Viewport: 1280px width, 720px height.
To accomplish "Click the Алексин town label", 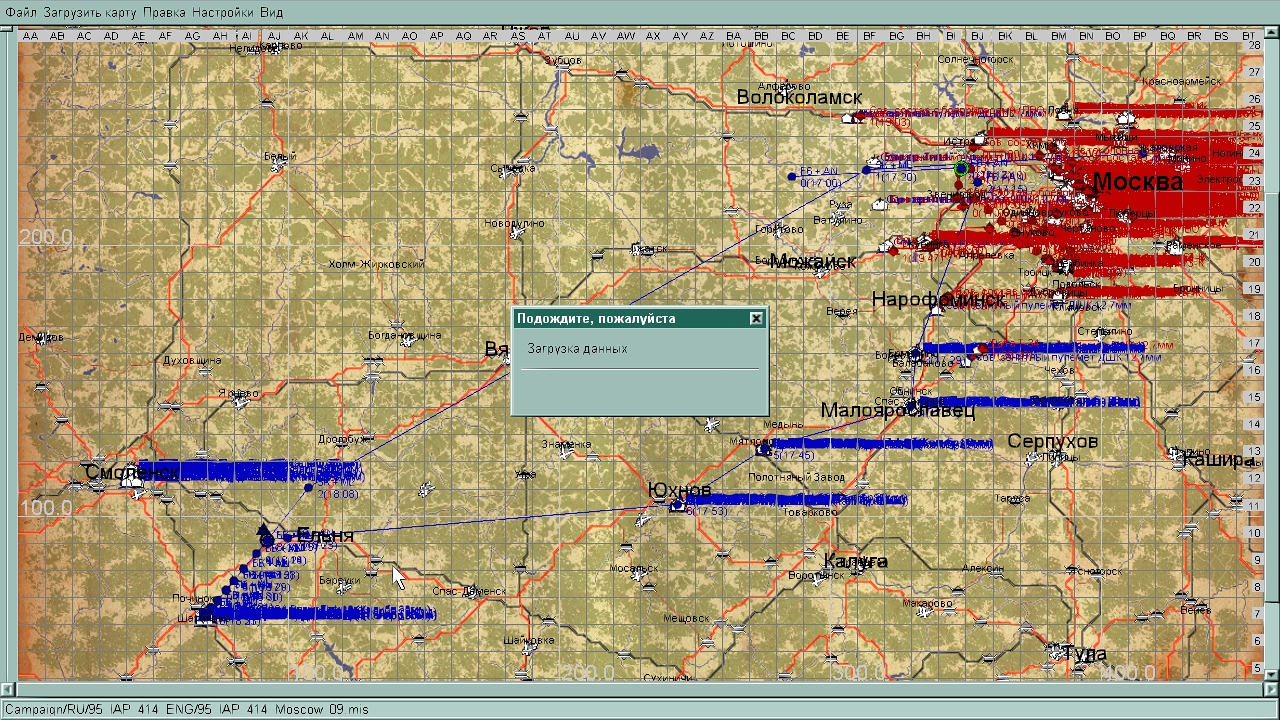I will (983, 568).
